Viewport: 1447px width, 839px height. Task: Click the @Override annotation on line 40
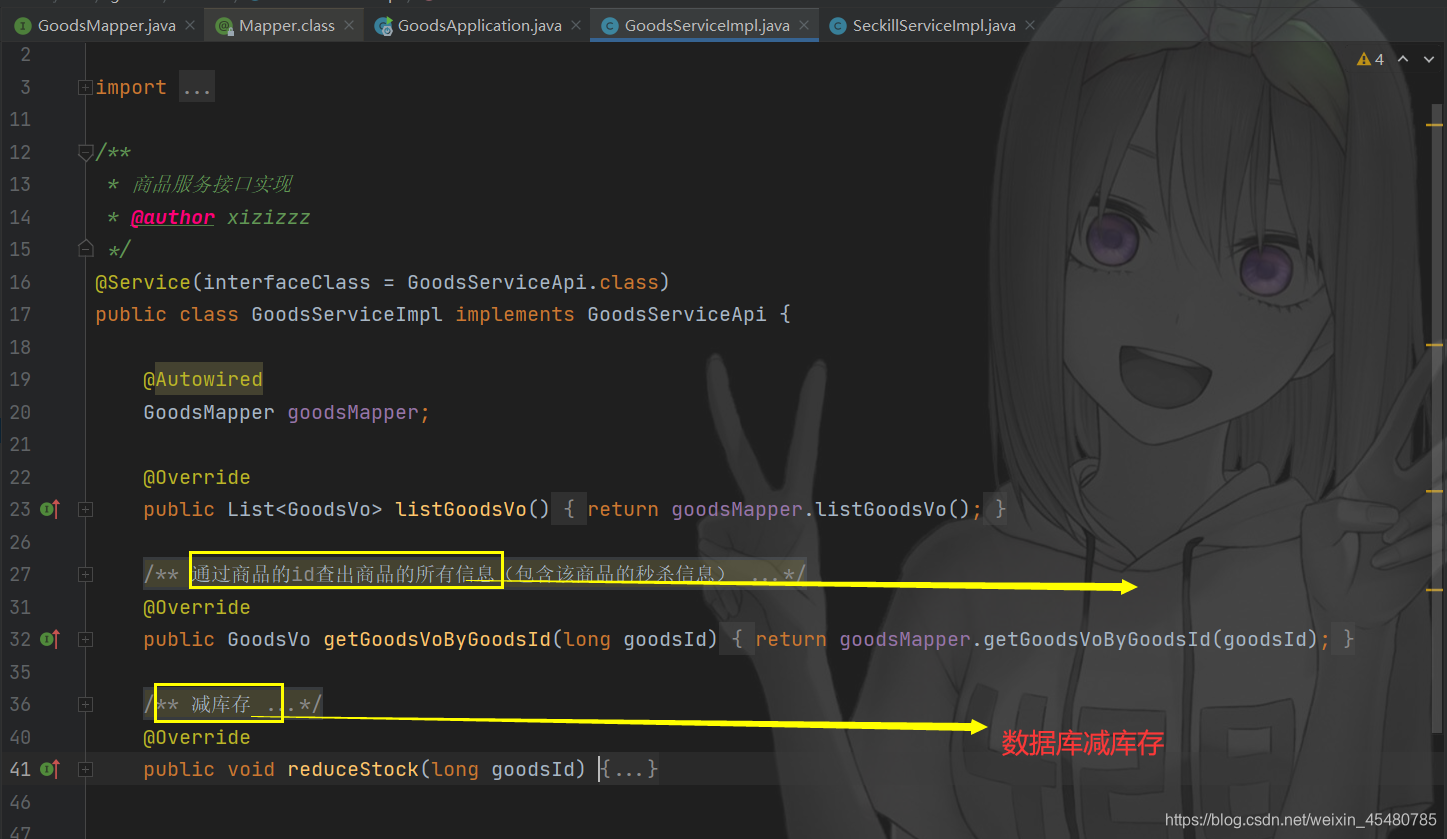(x=197, y=738)
